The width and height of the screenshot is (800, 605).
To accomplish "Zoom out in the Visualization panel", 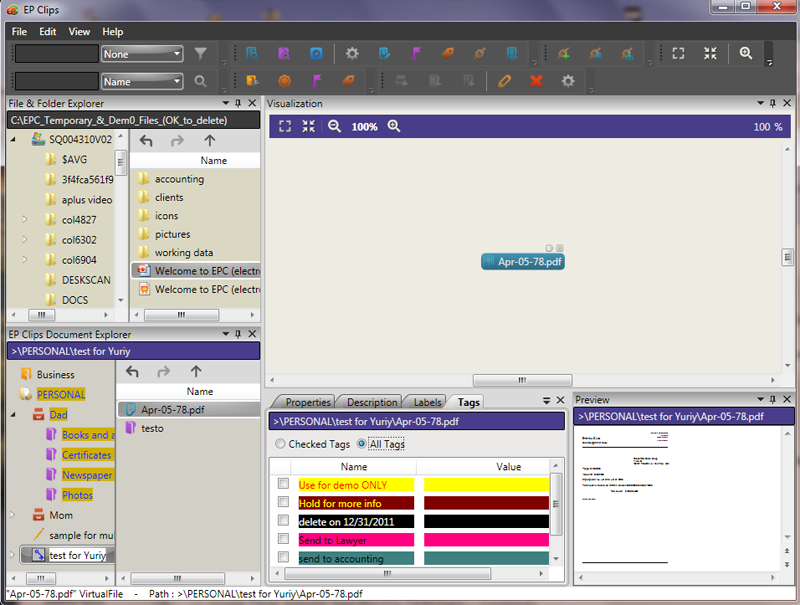I will [x=335, y=127].
